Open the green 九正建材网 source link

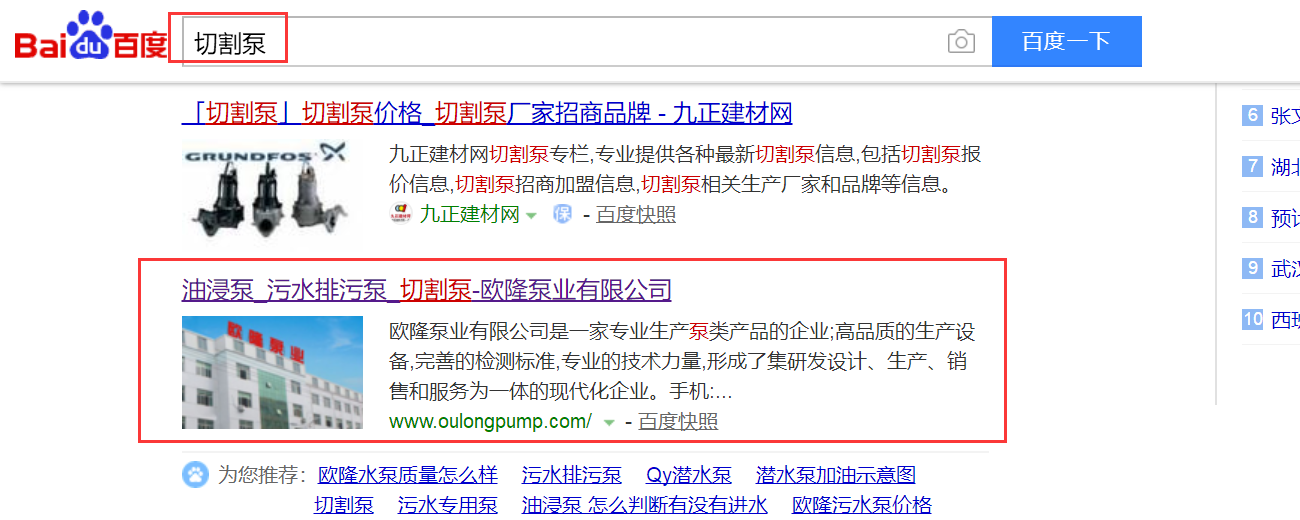[x=469, y=214]
